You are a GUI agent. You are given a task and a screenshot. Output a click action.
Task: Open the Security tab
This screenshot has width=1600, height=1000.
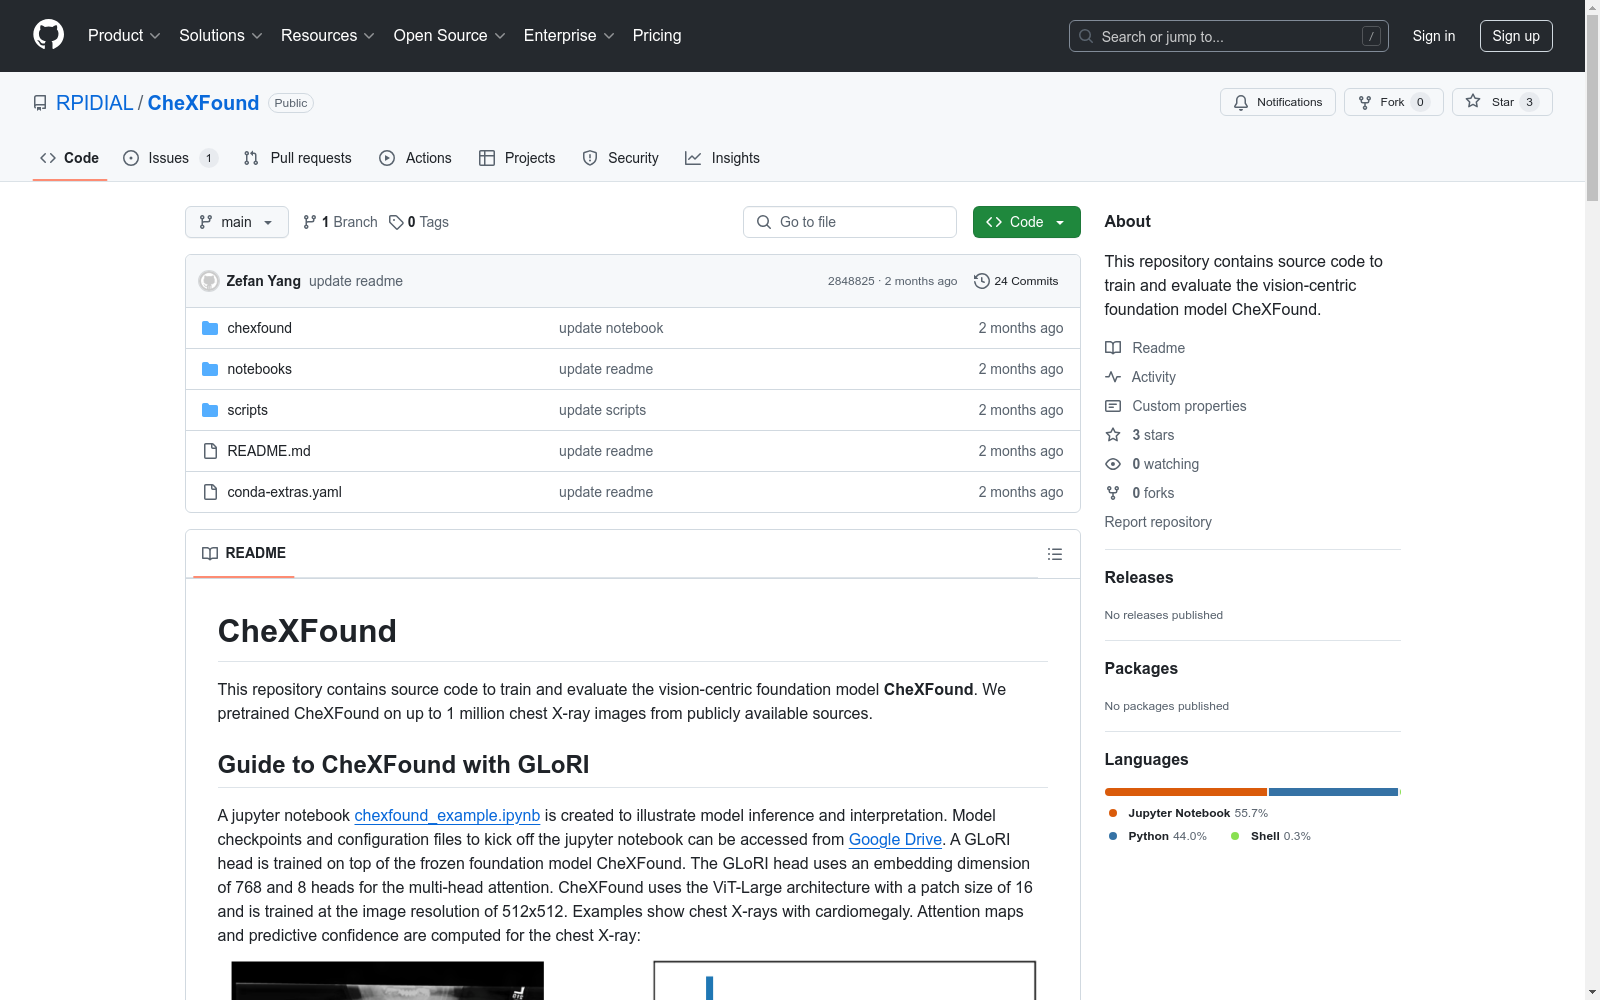pos(620,158)
